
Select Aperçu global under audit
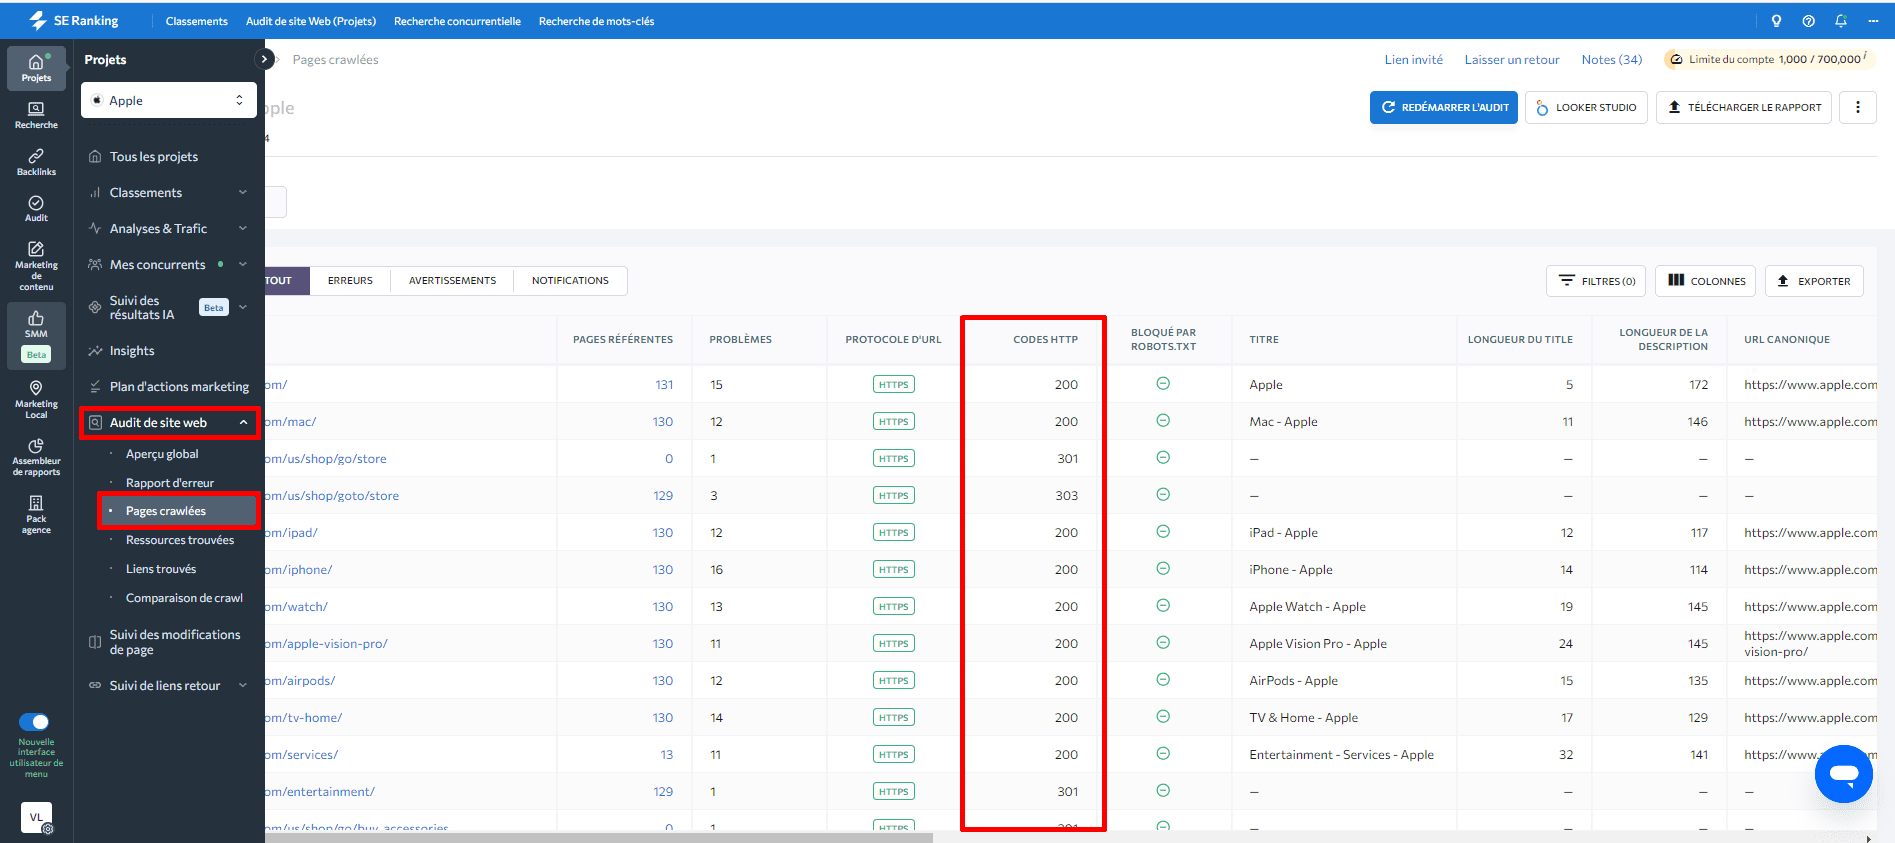(x=162, y=453)
